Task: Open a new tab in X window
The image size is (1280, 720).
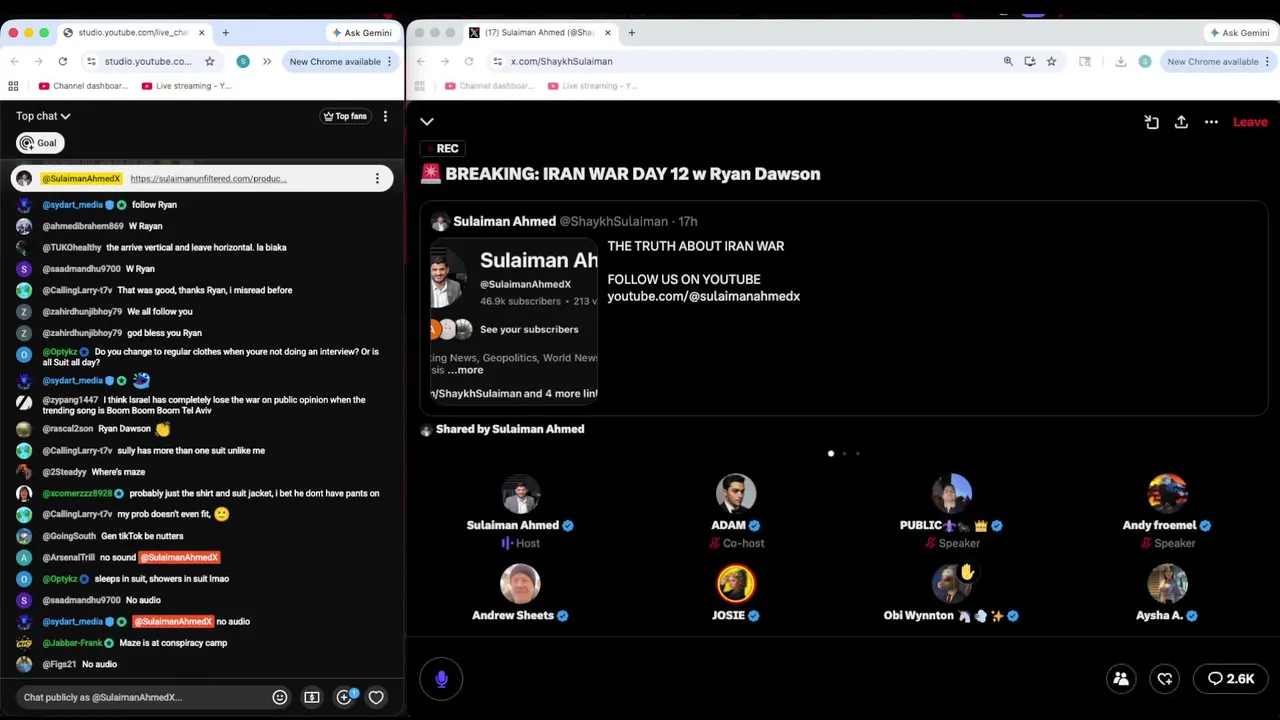Action: pos(631,33)
